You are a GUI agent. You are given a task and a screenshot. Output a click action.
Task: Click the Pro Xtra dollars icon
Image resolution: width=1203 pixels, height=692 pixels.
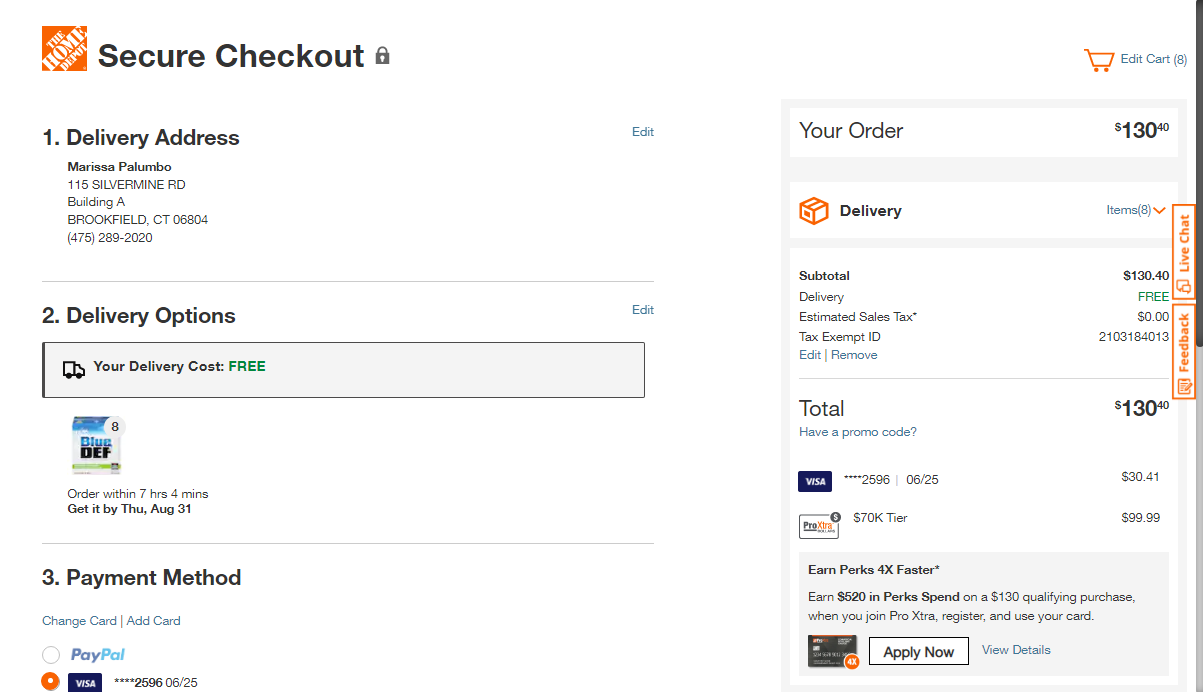[x=819, y=525]
